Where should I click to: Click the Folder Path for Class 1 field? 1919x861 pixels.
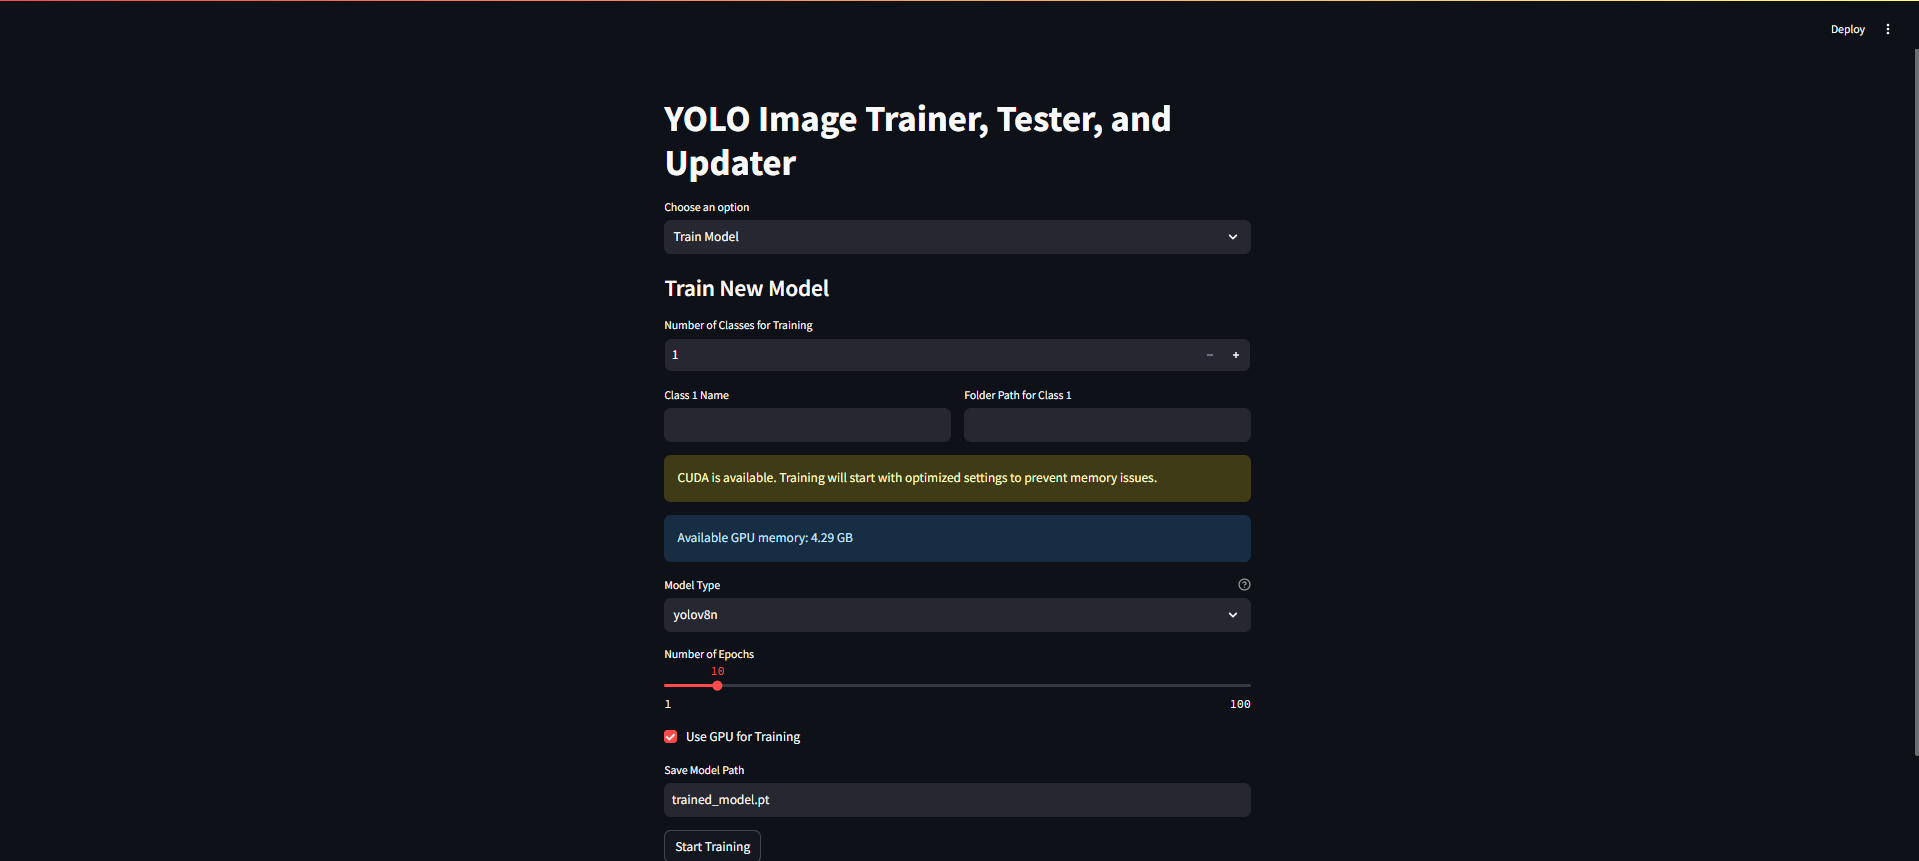coord(1106,425)
